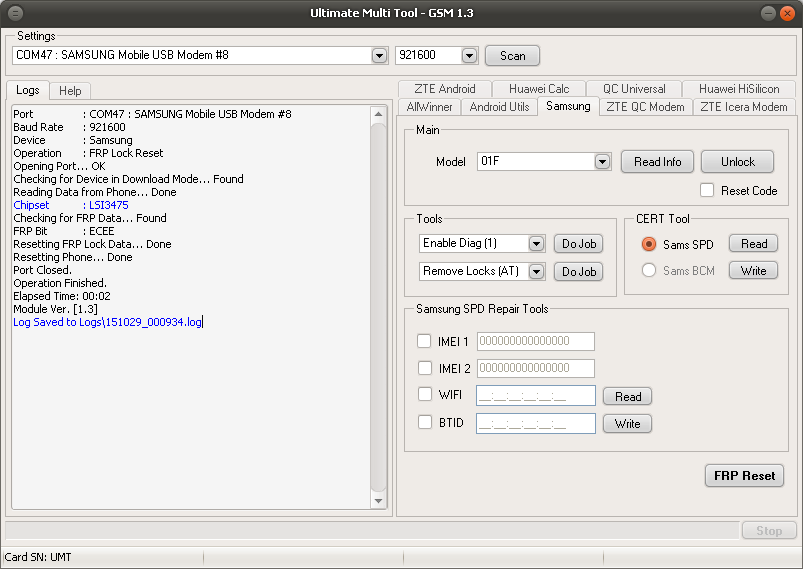Click the log panel scrollbar track
This screenshot has width=803, height=569.
click(378, 307)
